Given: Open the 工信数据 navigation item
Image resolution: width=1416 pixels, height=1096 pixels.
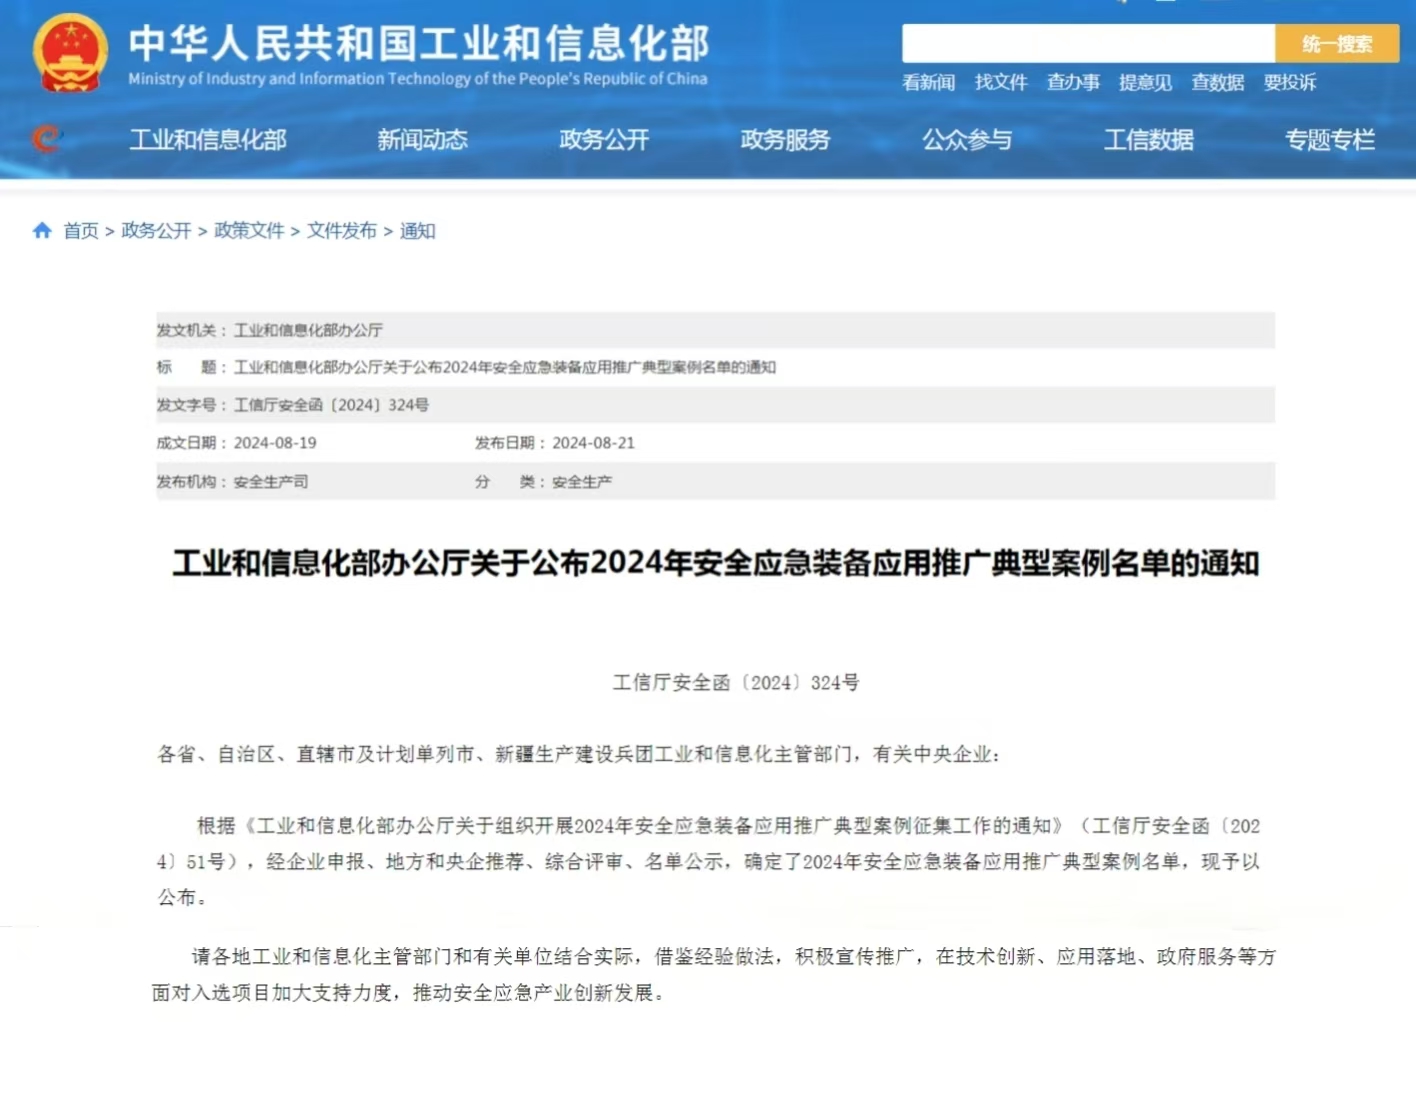Looking at the screenshot, I should (x=1148, y=140).
